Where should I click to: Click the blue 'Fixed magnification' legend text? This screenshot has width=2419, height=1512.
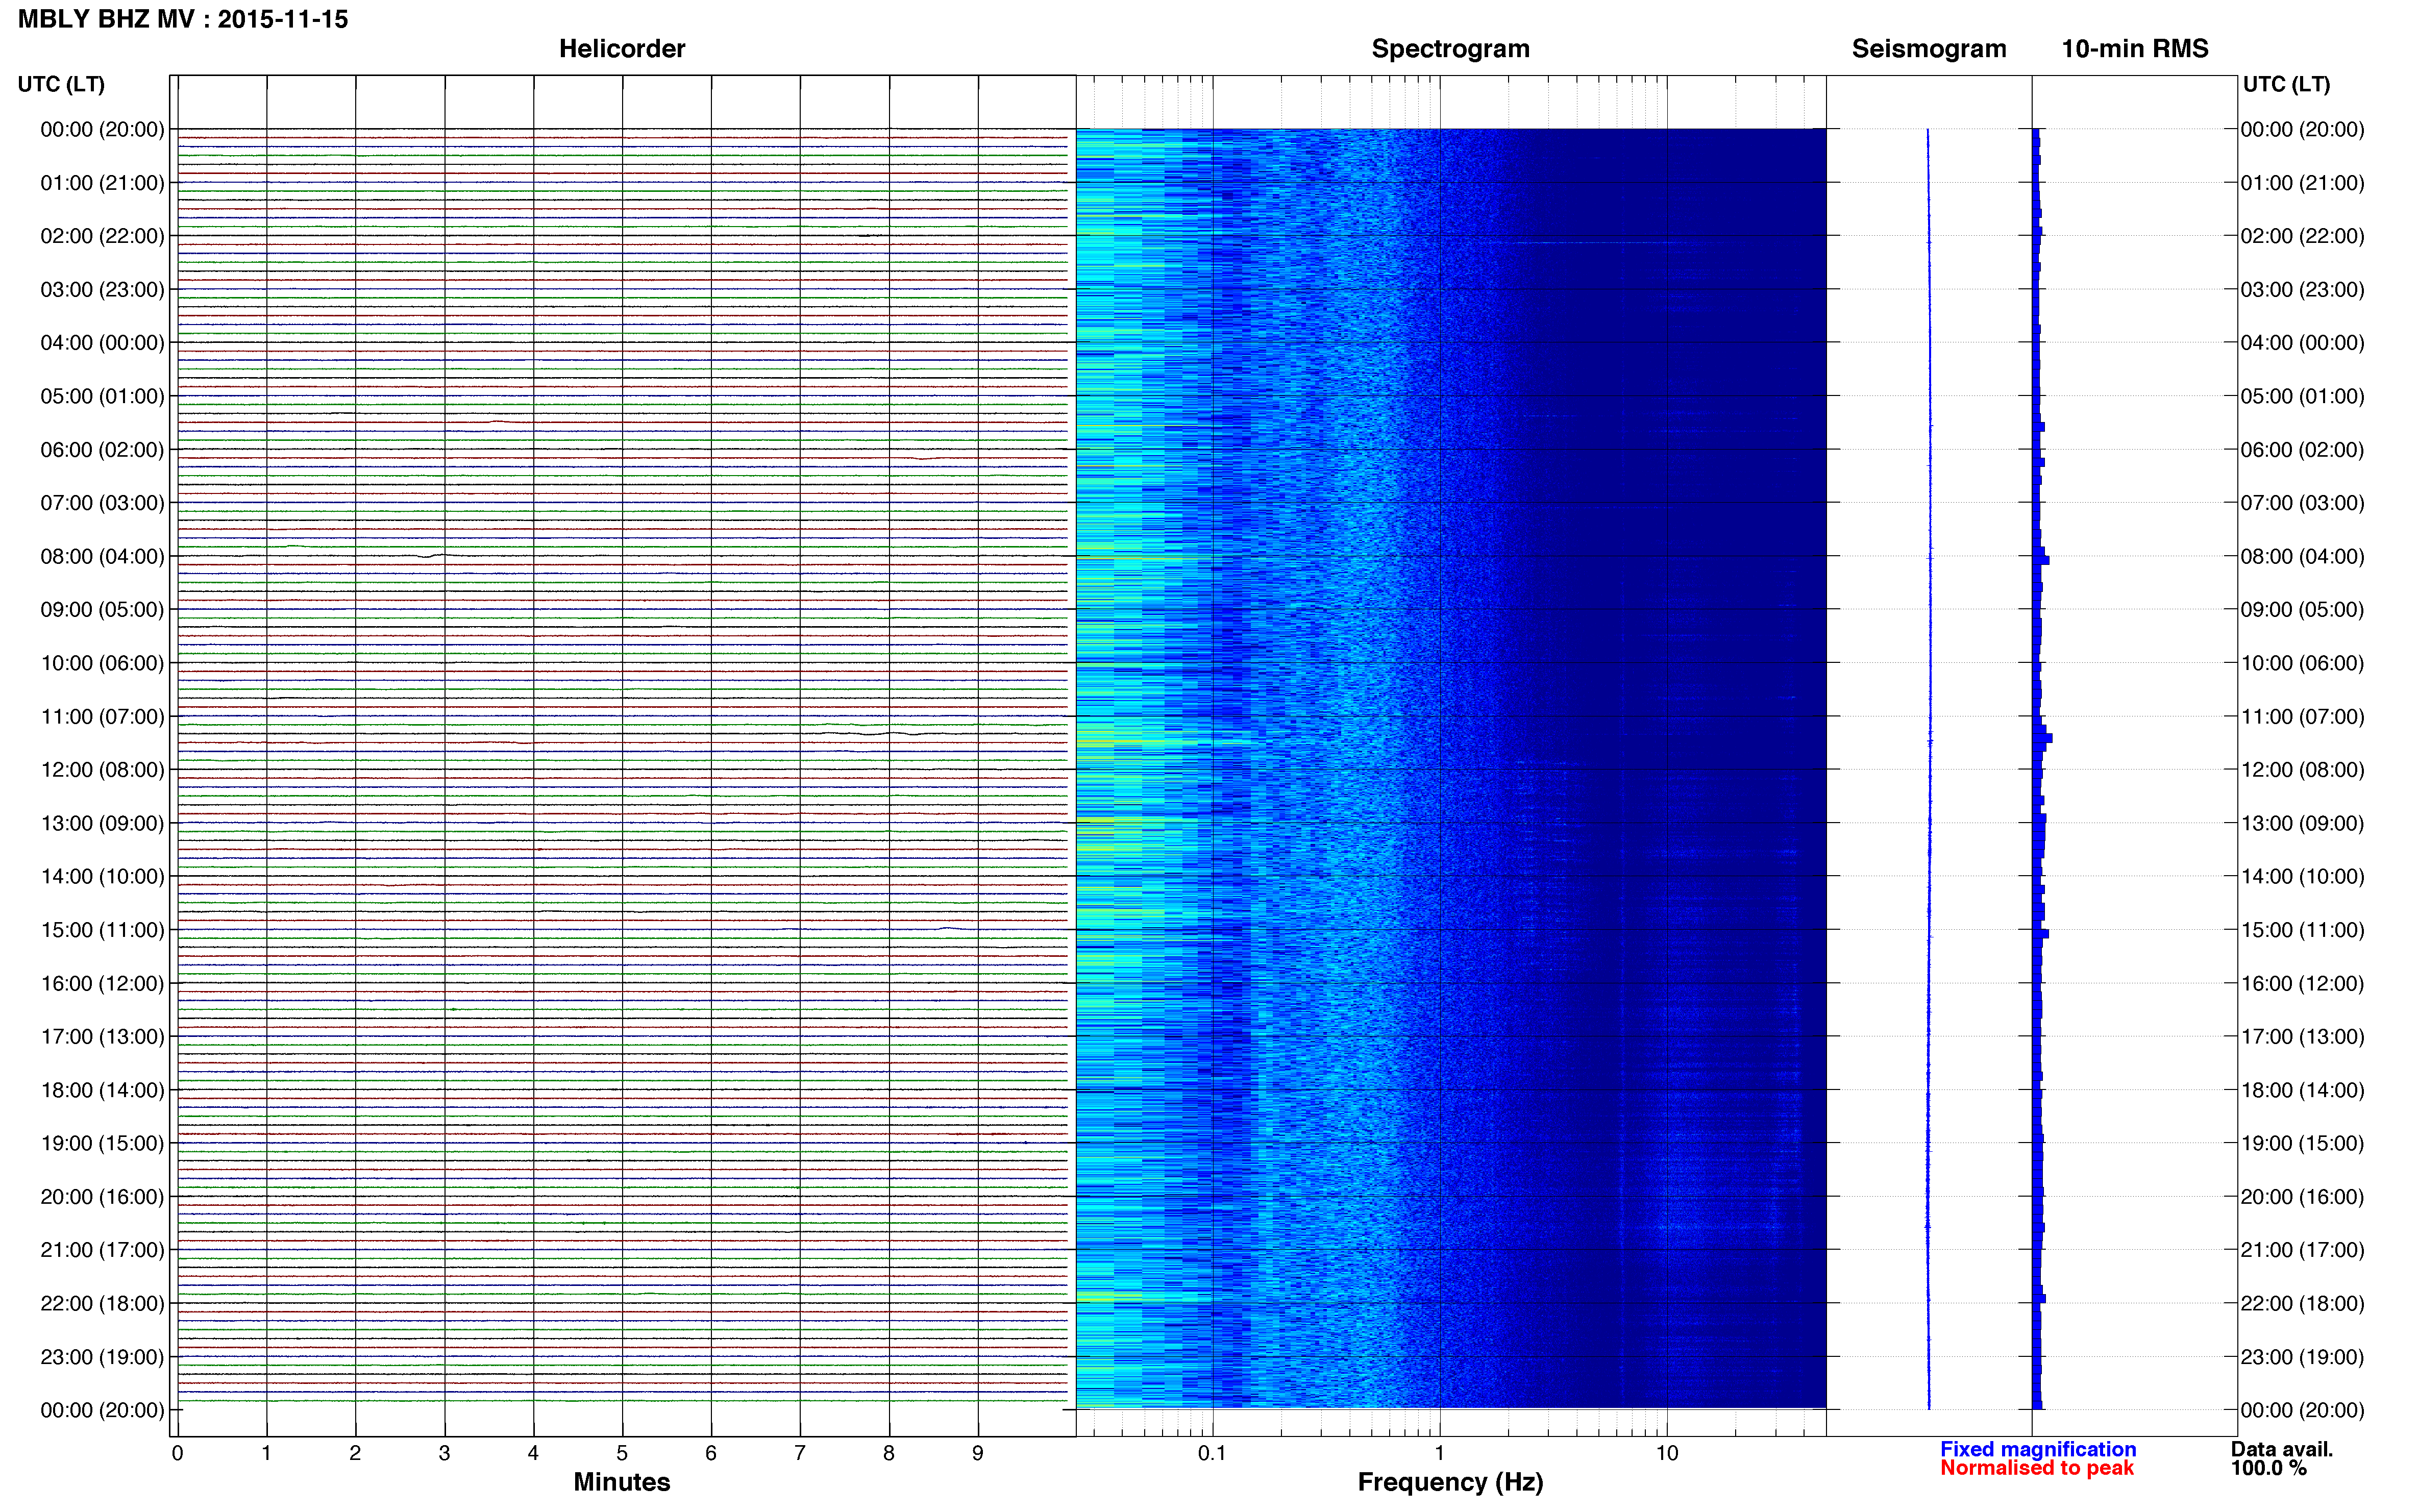click(x=2038, y=1449)
